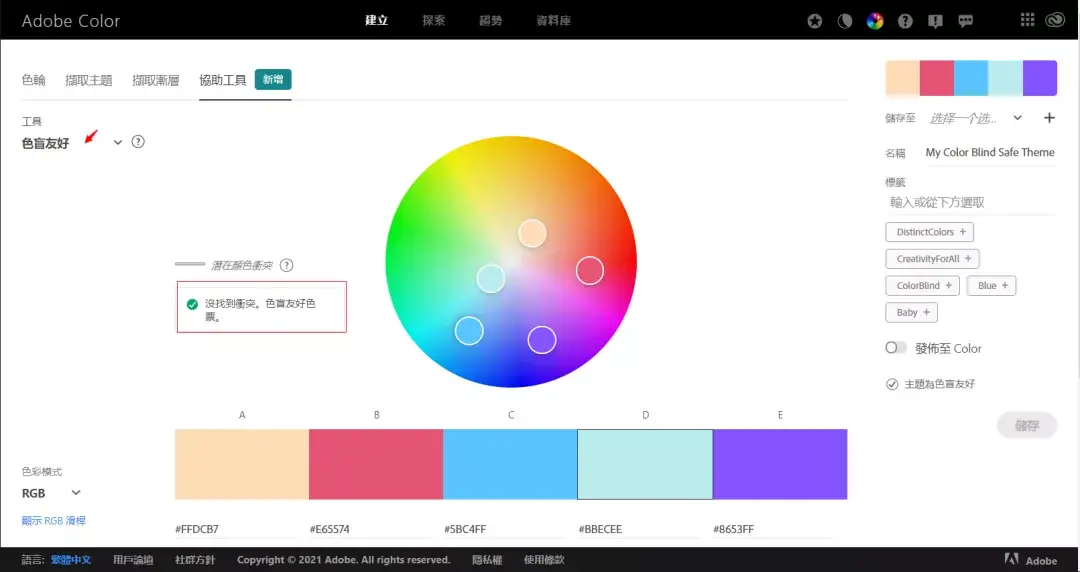
Task: Click the theme name field My Color Blind Safe Theme
Action: click(990, 152)
